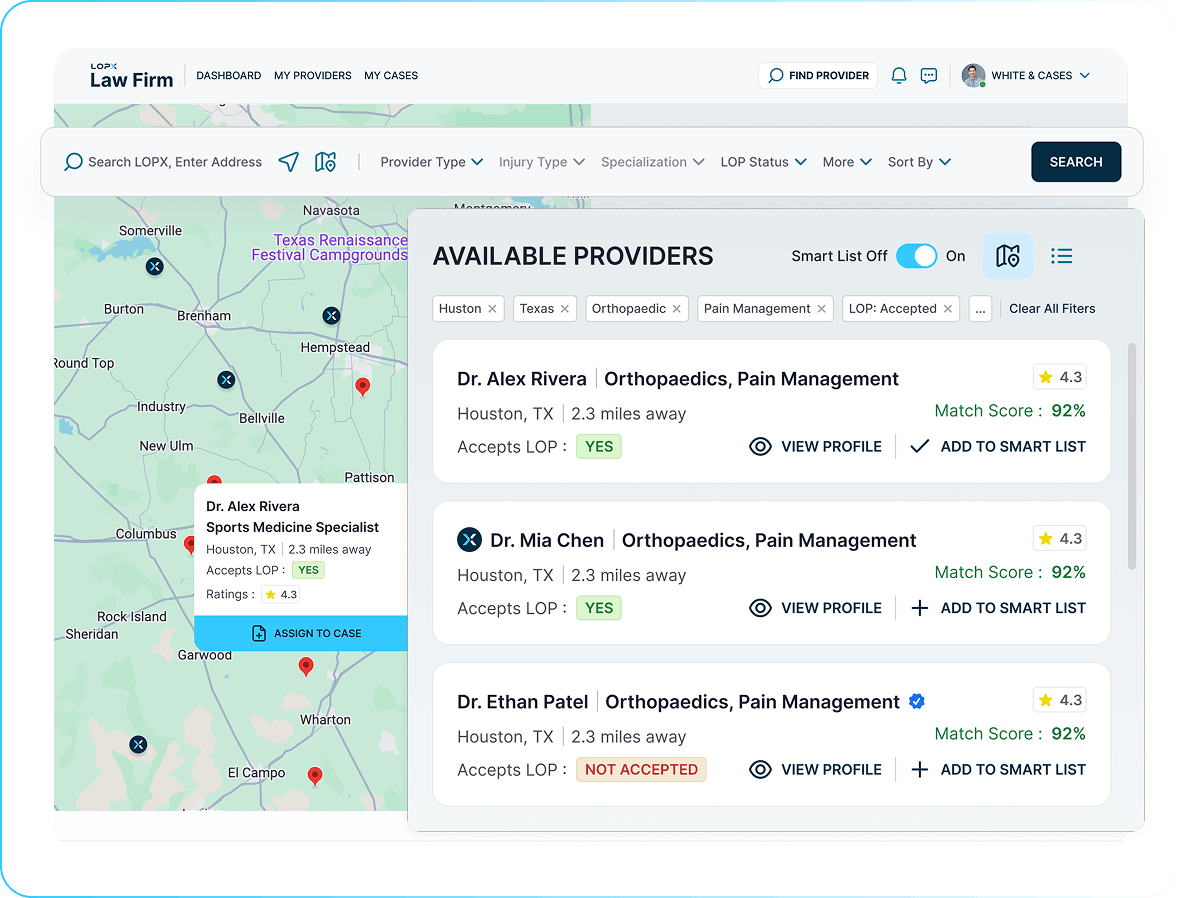This screenshot has height=898, width=1184.
Task: Click the search magnifier icon in filter bar
Action: [x=73, y=162]
